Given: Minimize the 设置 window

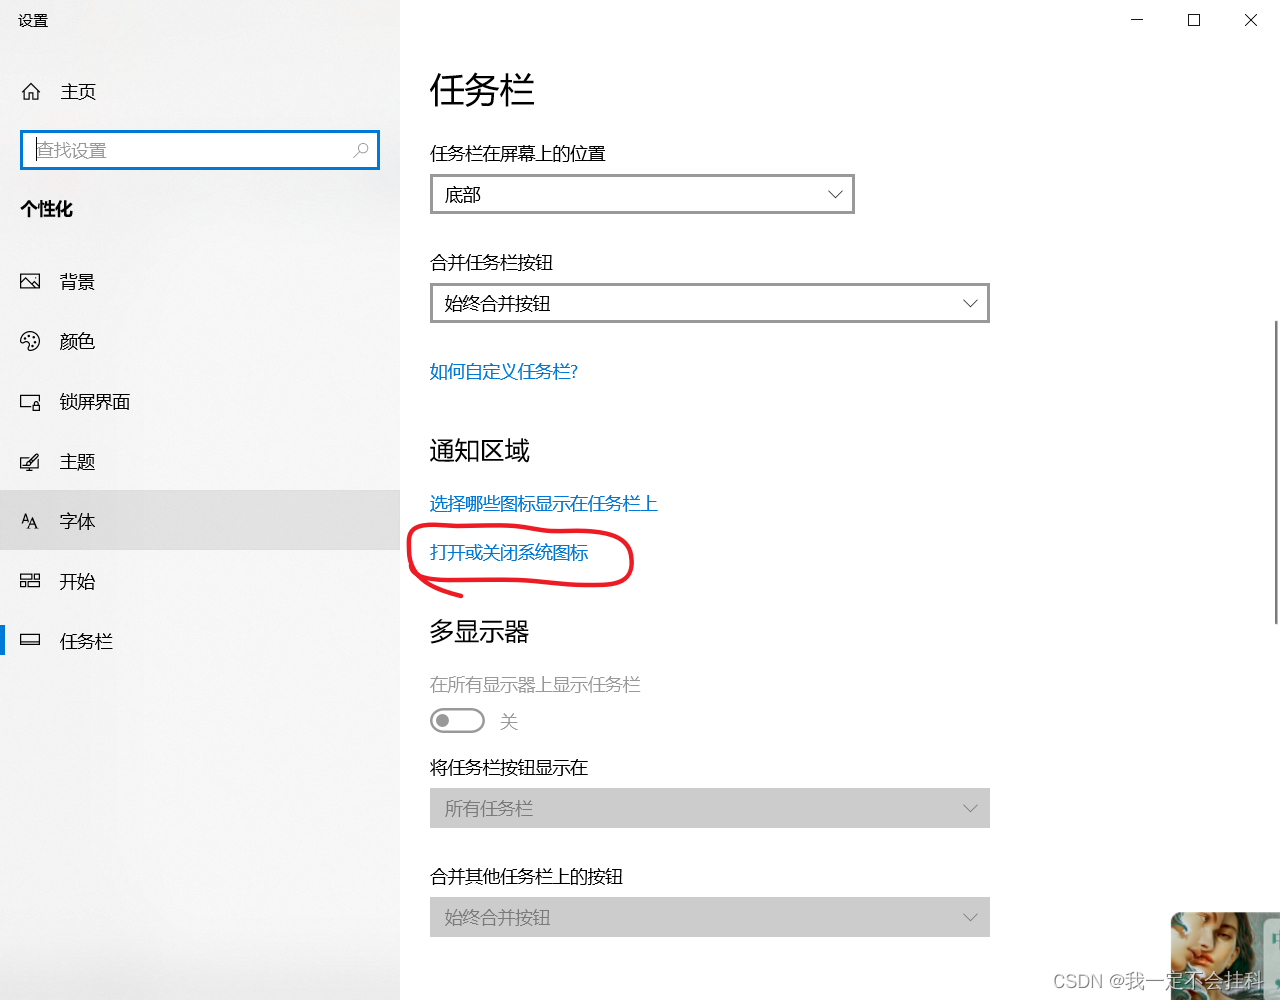Looking at the screenshot, I should [x=1137, y=20].
